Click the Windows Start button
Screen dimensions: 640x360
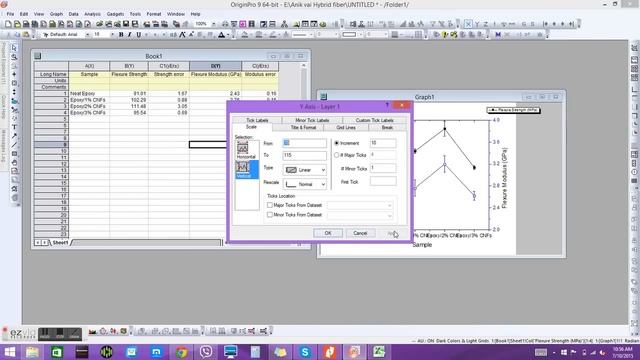[x=9, y=352]
